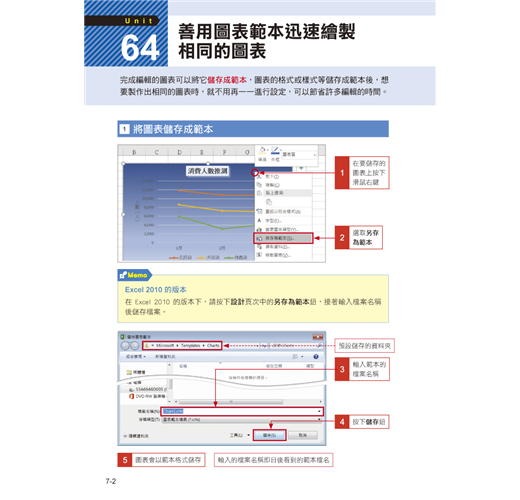Toggle Hide Folders (隱藏資料夾) in save dialog
520x500 pixels.
pos(136,436)
